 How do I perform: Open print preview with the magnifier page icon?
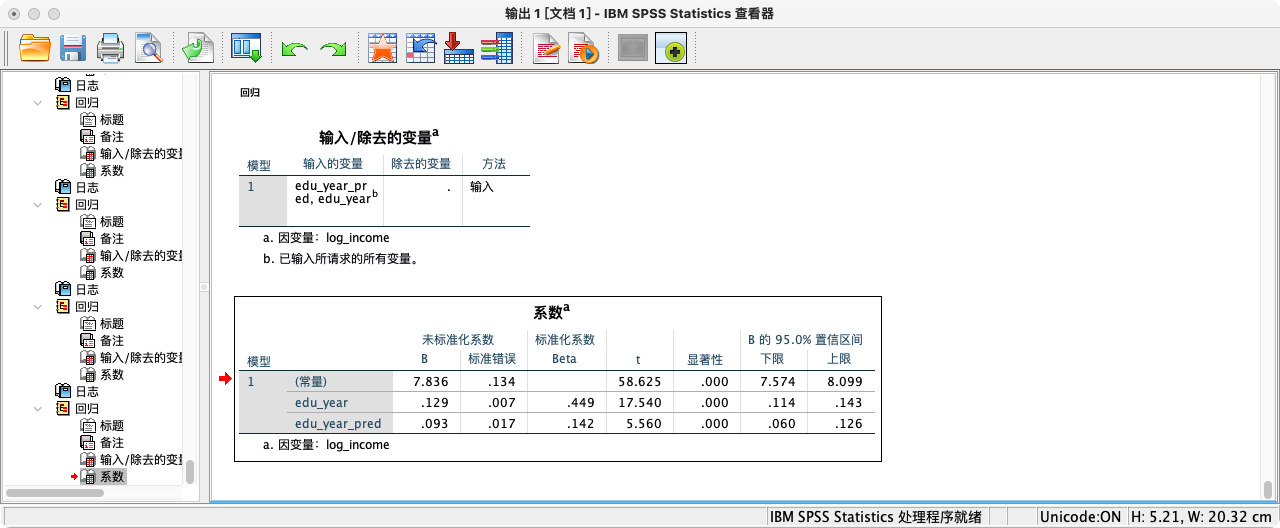[x=148, y=48]
